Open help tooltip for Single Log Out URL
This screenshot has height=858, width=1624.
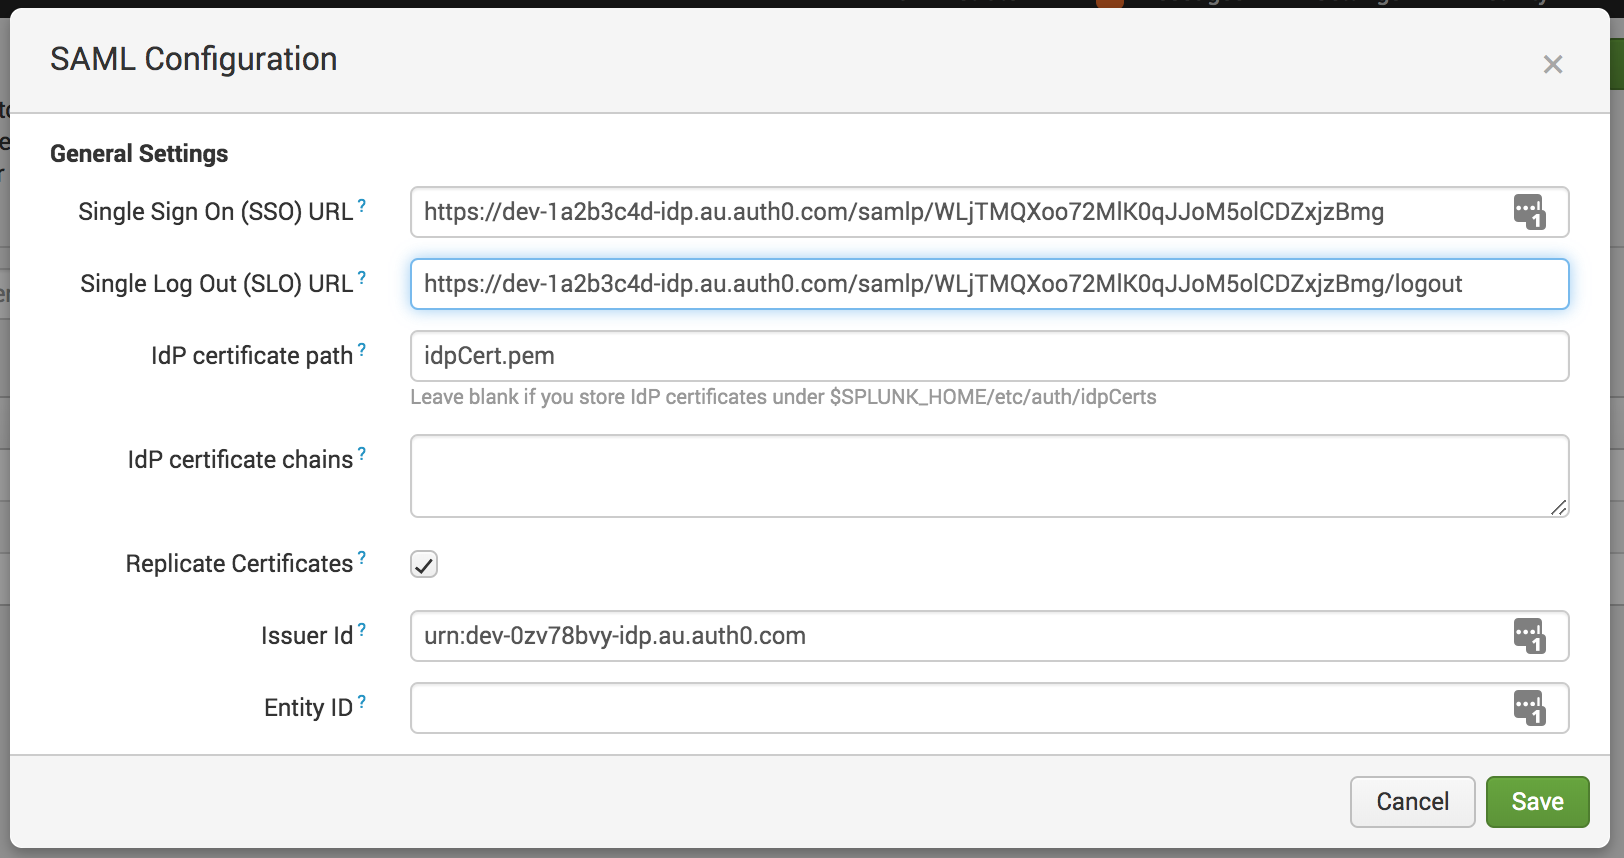[362, 278]
